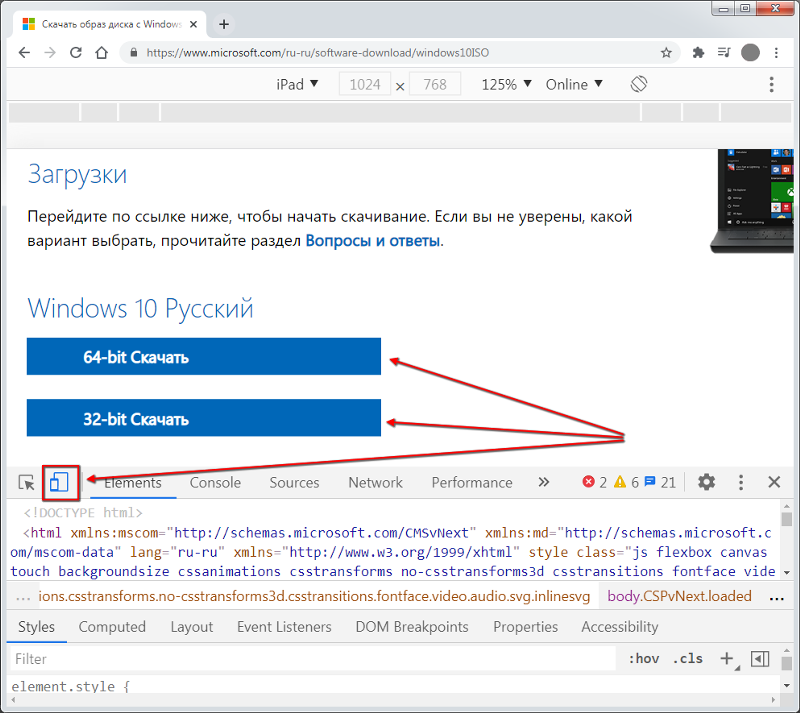Screen dimensions: 800x713
Task: Toggle :hov element state panel
Action: pos(644,659)
